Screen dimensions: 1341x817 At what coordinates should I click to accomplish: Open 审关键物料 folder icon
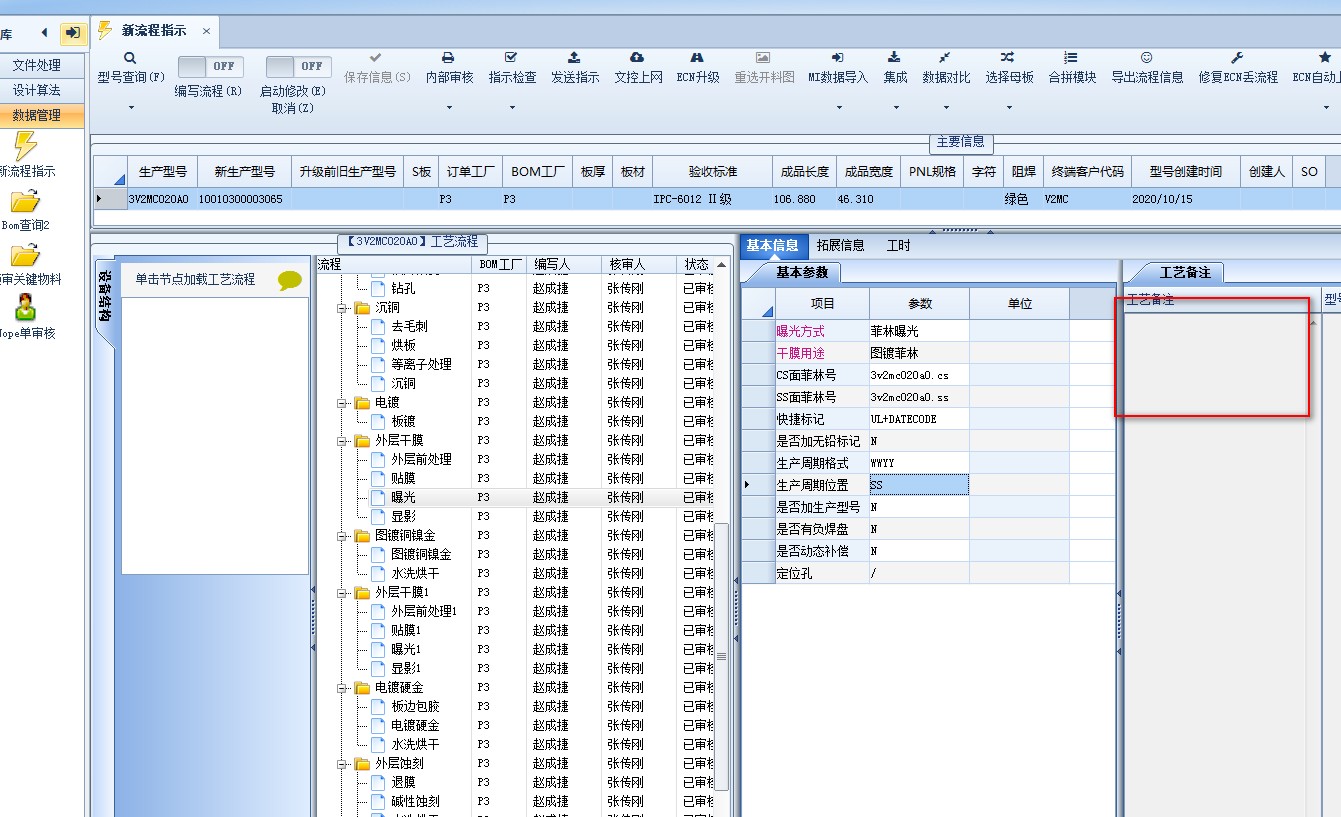point(25,254)
